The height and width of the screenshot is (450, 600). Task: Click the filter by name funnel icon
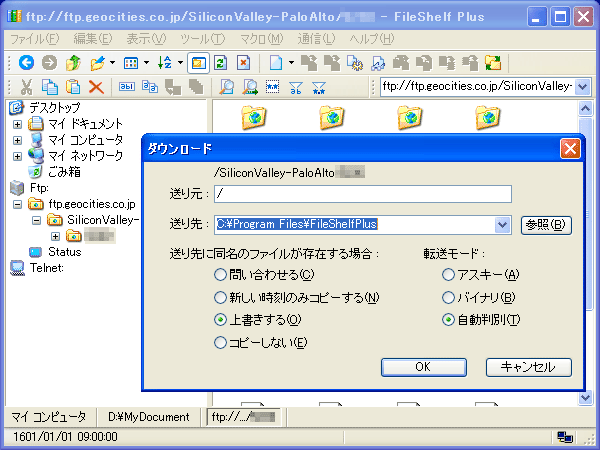point(295,88)
